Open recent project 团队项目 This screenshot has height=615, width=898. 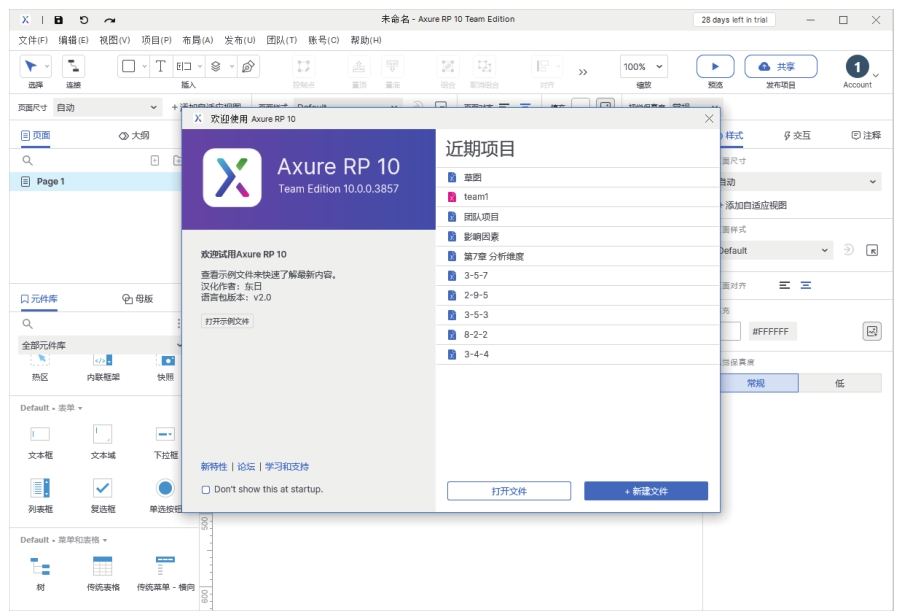(x=481, y=217)
